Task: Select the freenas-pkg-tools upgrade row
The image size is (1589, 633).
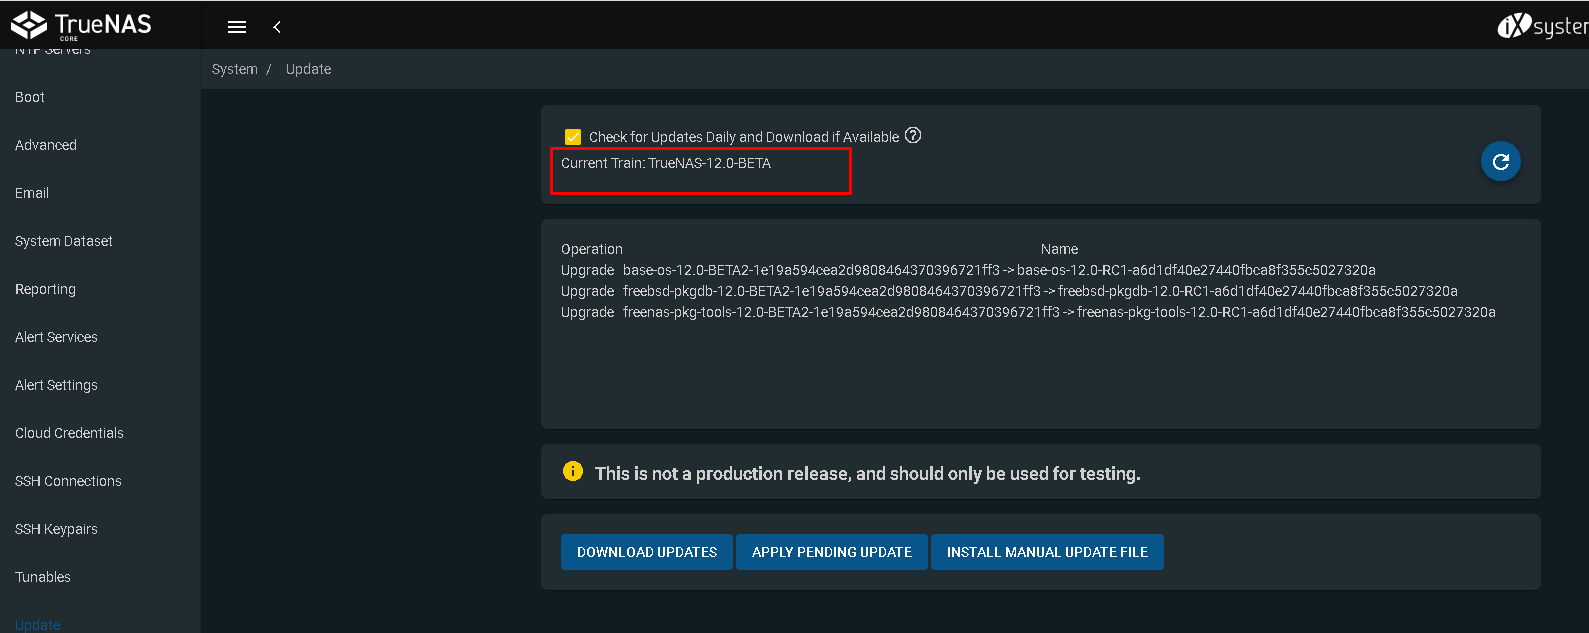Action: click(x=1028, y=312)
